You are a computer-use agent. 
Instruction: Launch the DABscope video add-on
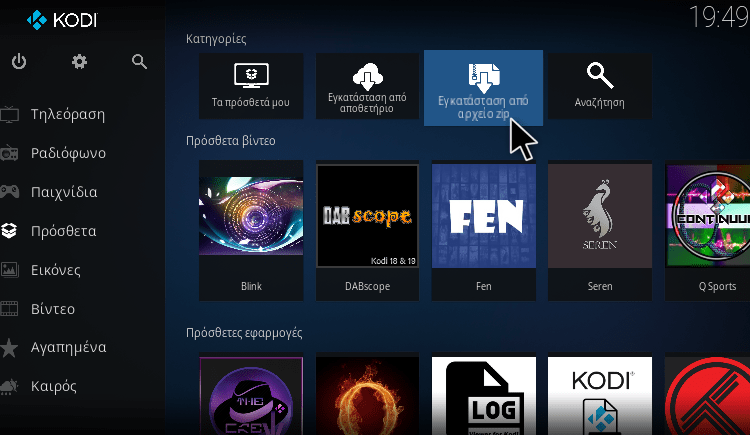367,231
